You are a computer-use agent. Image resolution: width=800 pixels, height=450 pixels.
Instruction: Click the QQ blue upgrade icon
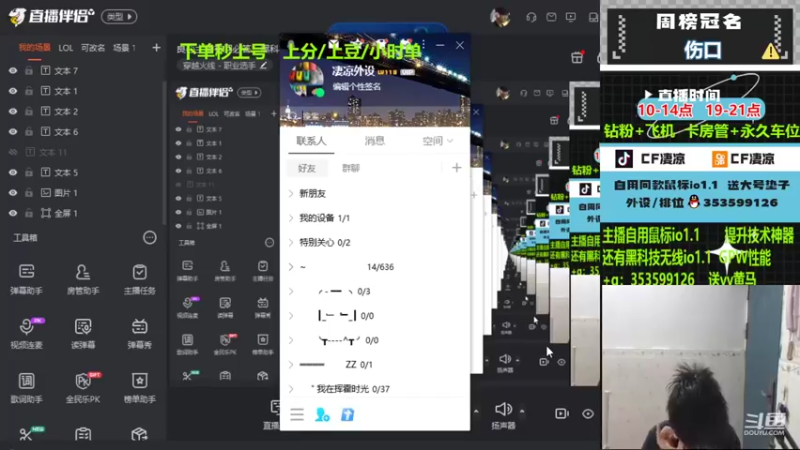(x=347, y=414)
